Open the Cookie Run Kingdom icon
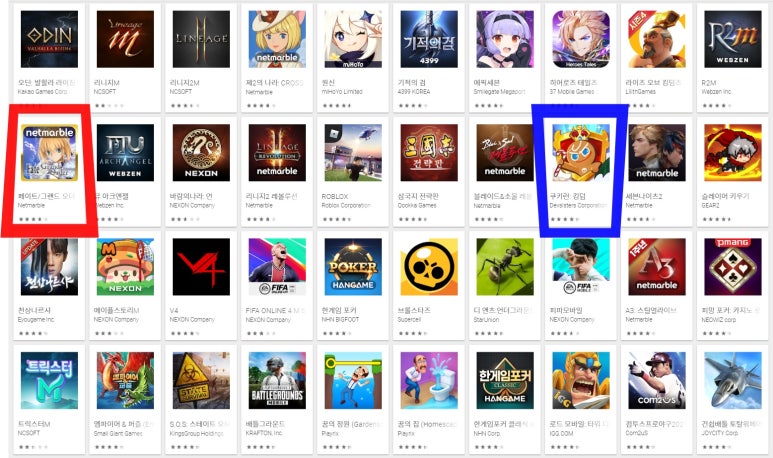 581,152
